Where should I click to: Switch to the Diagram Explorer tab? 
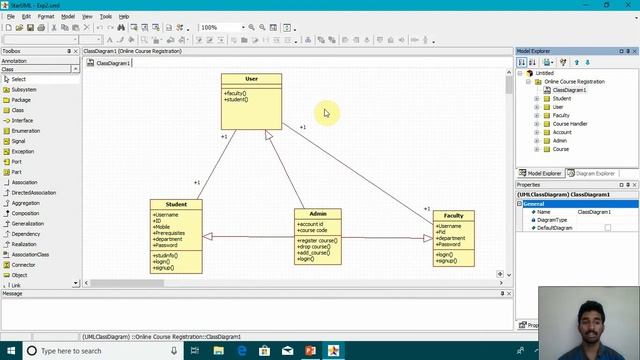pos(591,173)
